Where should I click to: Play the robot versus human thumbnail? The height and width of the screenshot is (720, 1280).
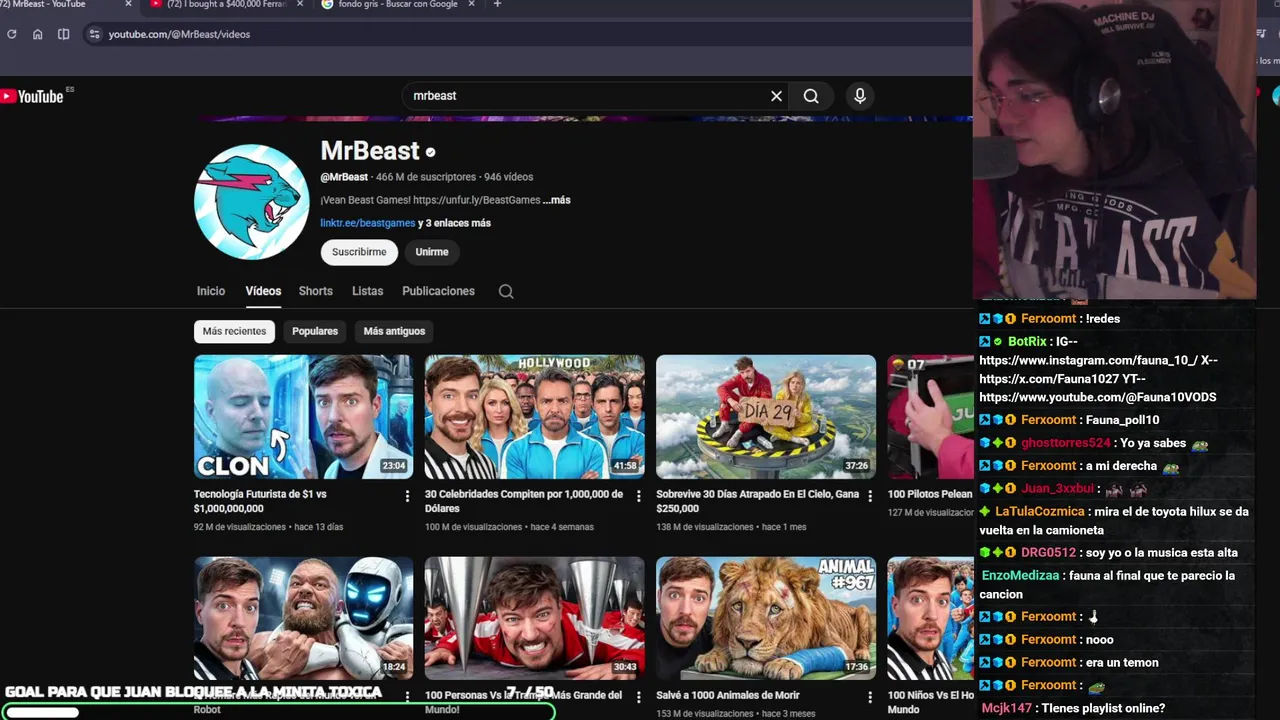tap(303, 618)
